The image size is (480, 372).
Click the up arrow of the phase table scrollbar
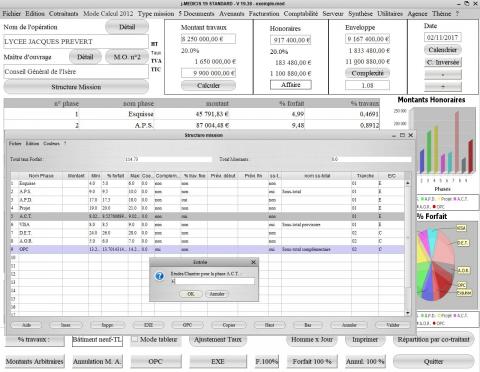tap(408, 183)
